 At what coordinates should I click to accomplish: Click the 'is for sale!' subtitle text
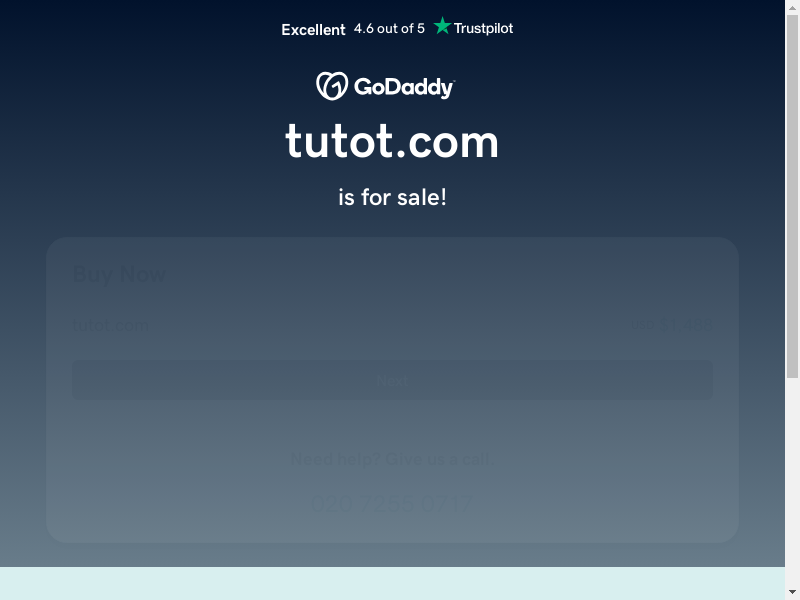[392, 197]
